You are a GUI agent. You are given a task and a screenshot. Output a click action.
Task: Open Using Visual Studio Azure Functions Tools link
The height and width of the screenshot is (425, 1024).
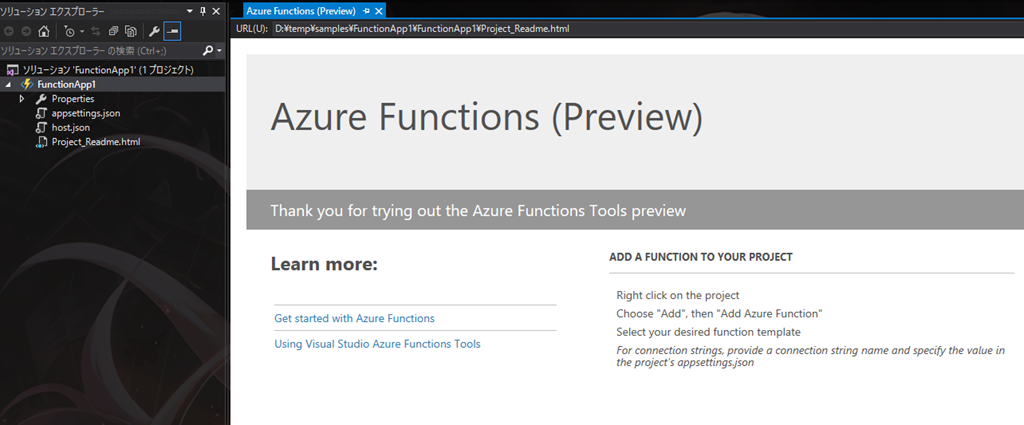pos(377,344)
